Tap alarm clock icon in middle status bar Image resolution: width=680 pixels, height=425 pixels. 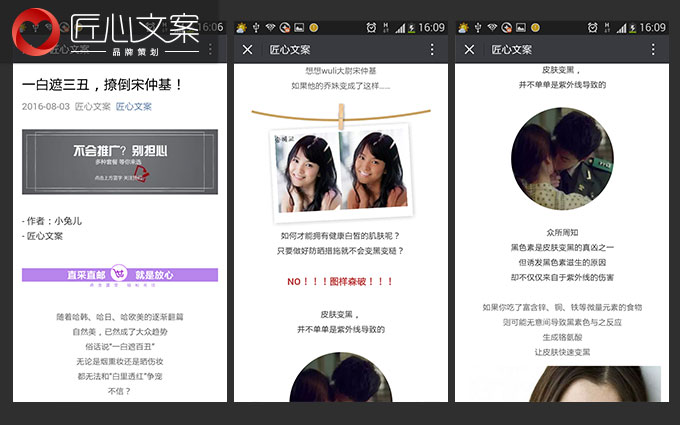click(x=371, y=28)
